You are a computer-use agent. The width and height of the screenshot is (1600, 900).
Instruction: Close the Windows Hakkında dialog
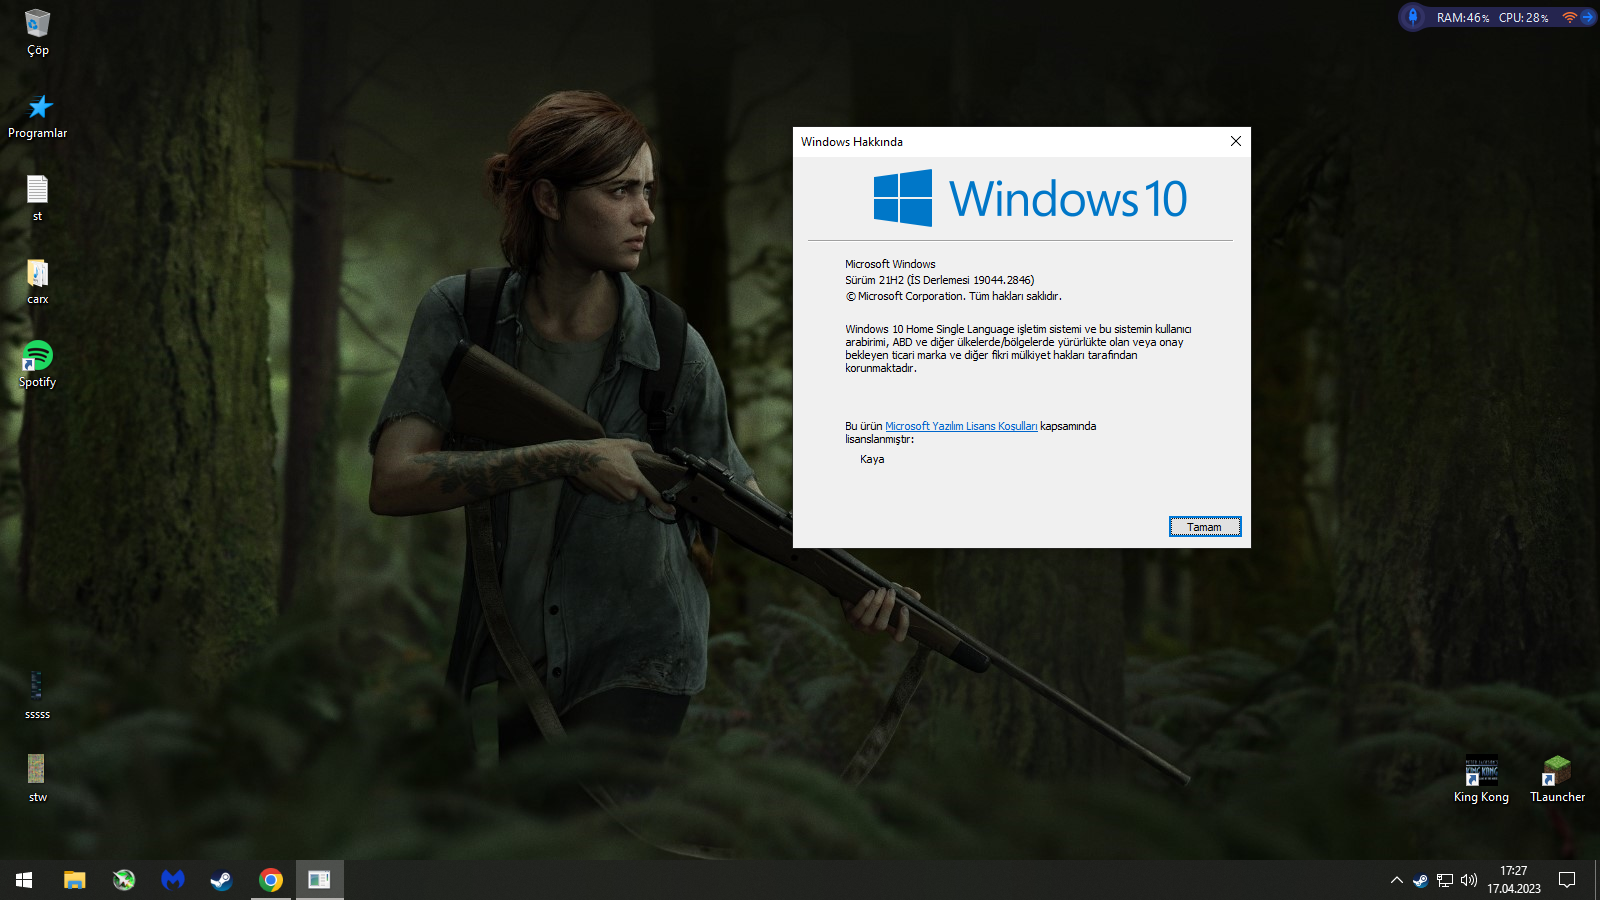[x=1236, y=141]
